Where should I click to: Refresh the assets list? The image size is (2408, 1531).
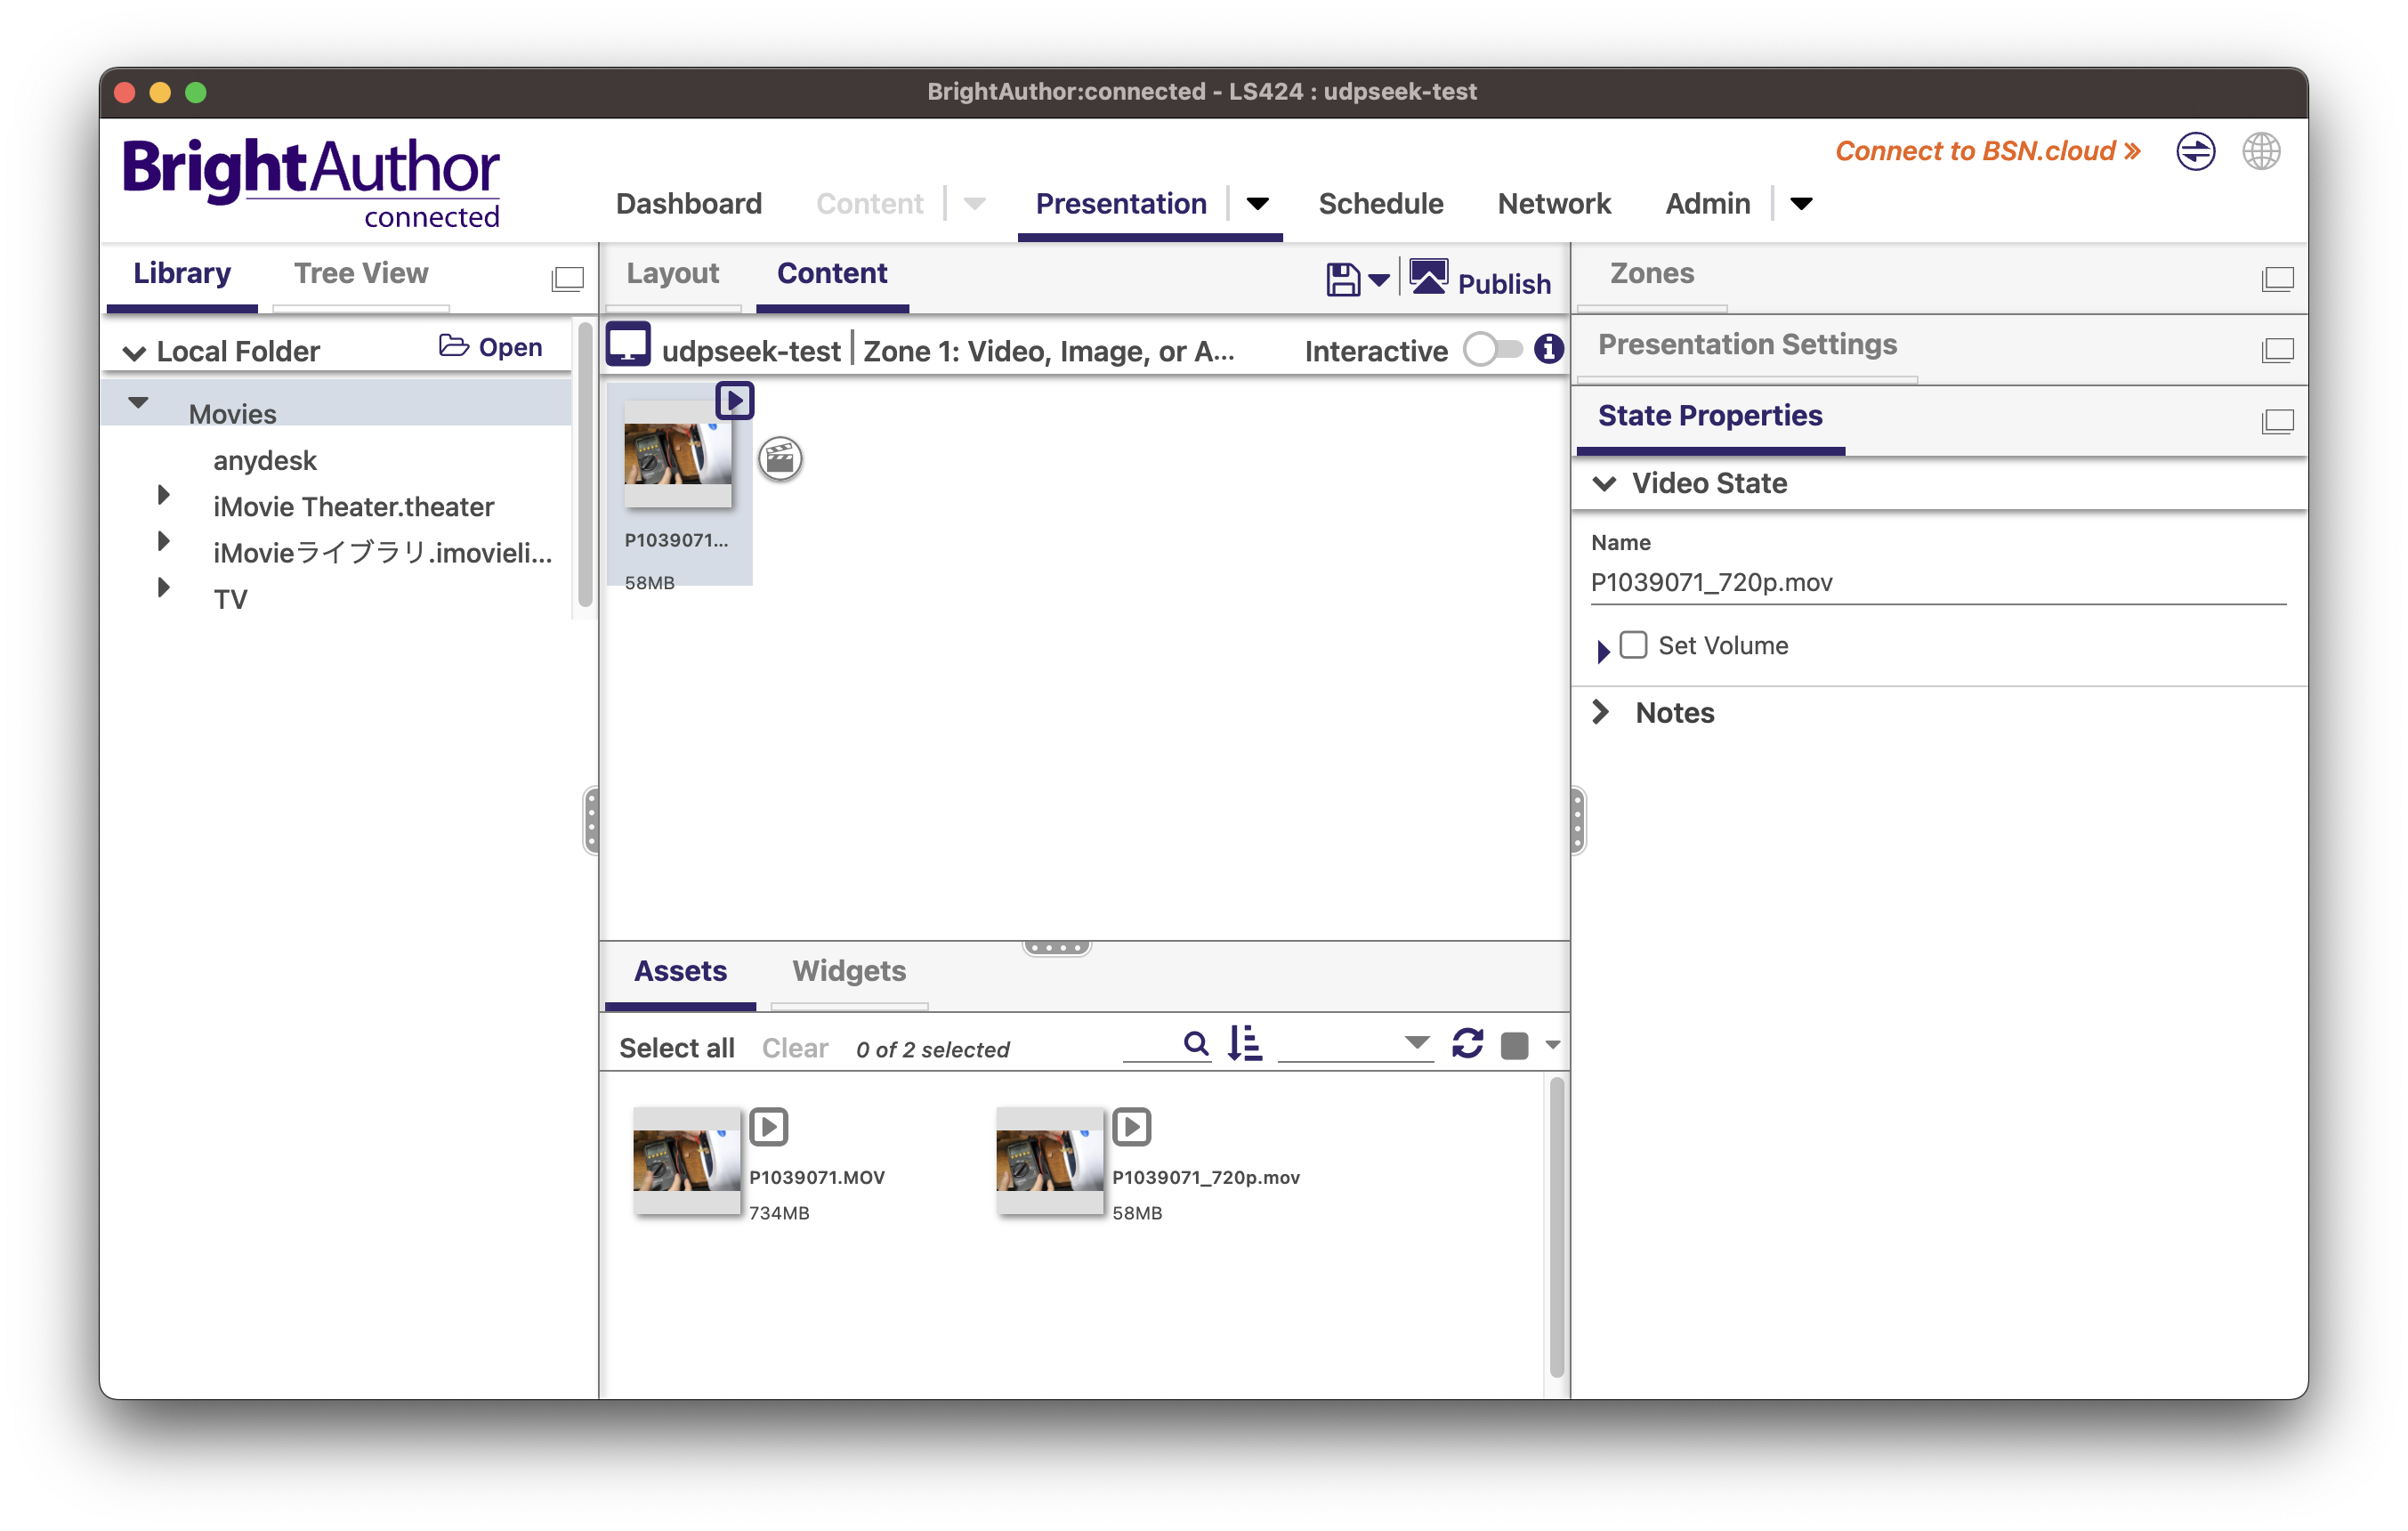pyautogui.click(x=1467, y=1044)
